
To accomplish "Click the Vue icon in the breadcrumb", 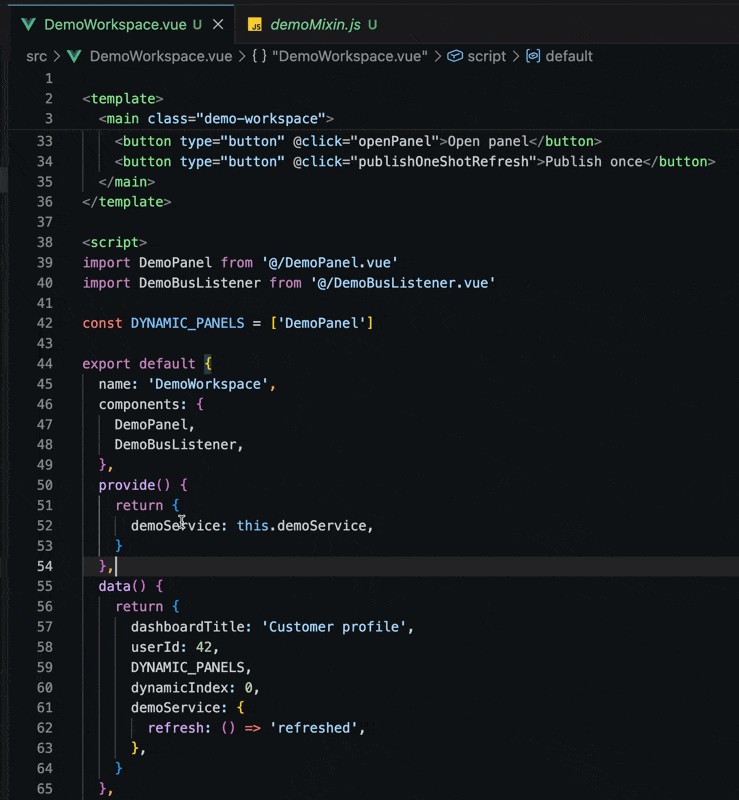I will point(75,56).
